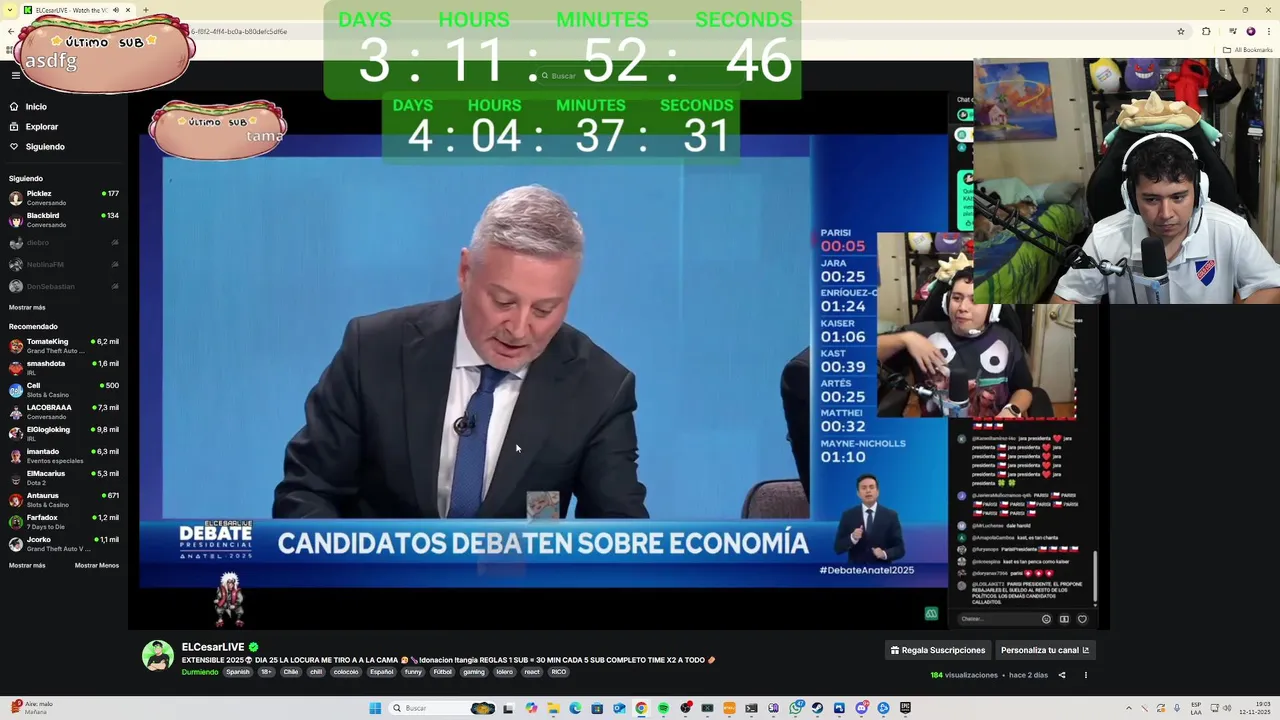Open the Explorar section
This screenshot has width=1280, height=720.
point(41,127)
